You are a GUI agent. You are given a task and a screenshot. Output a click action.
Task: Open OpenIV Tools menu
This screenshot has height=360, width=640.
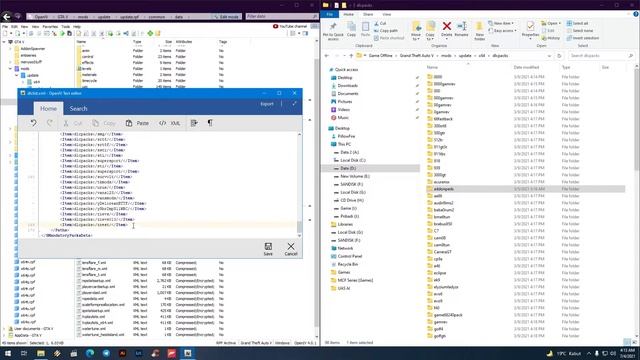(65, 27)
